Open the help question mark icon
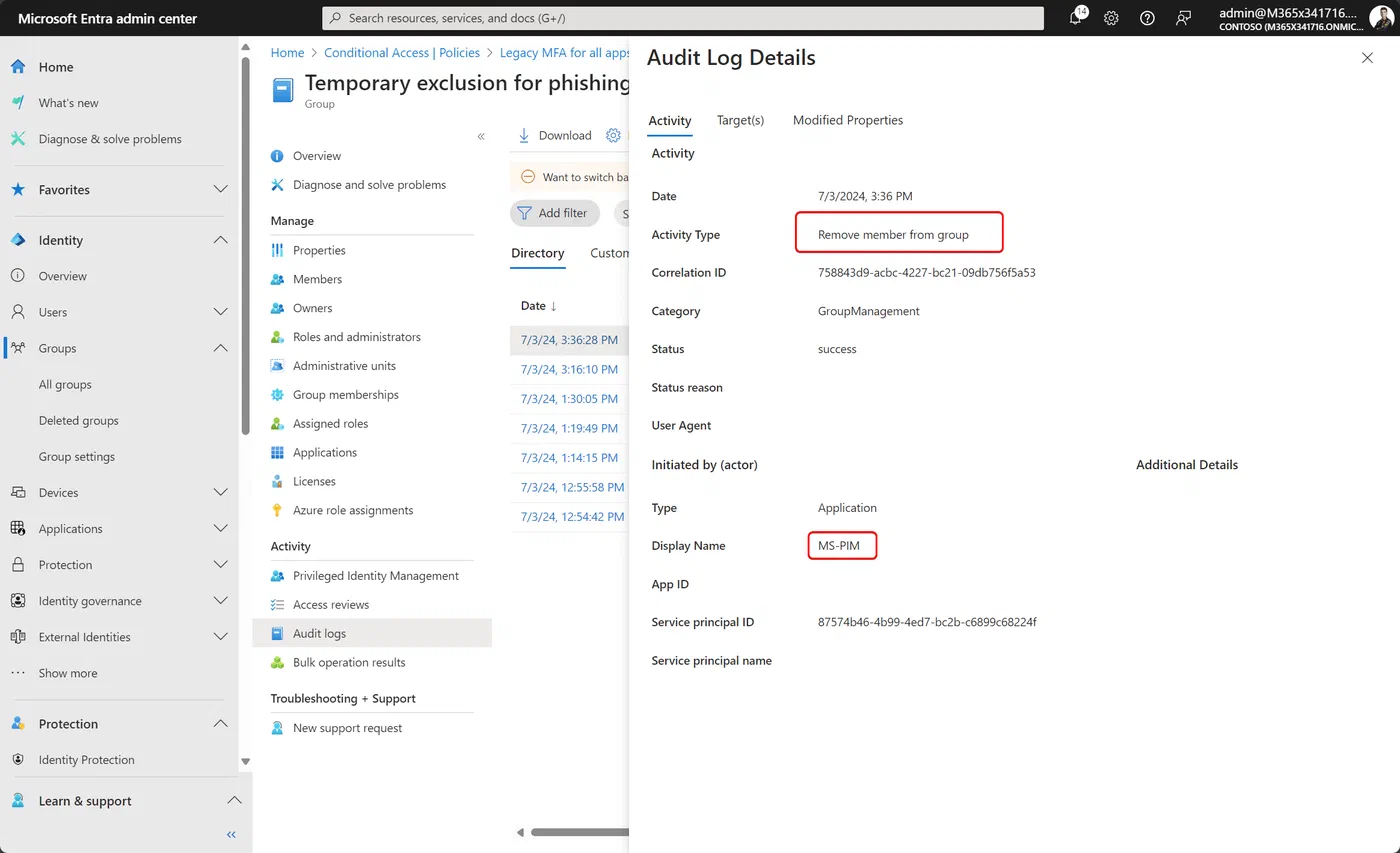Viewport: 1400px width, 853px height. pos(1147,18)
